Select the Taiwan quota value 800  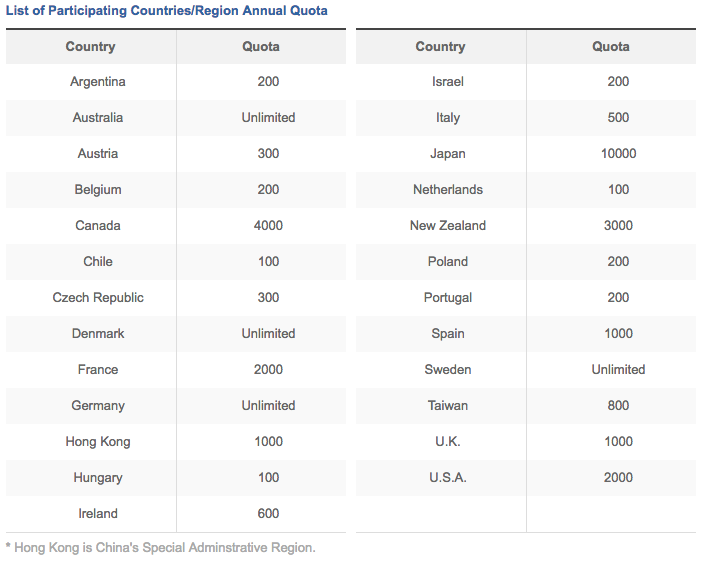pos(618,406)
